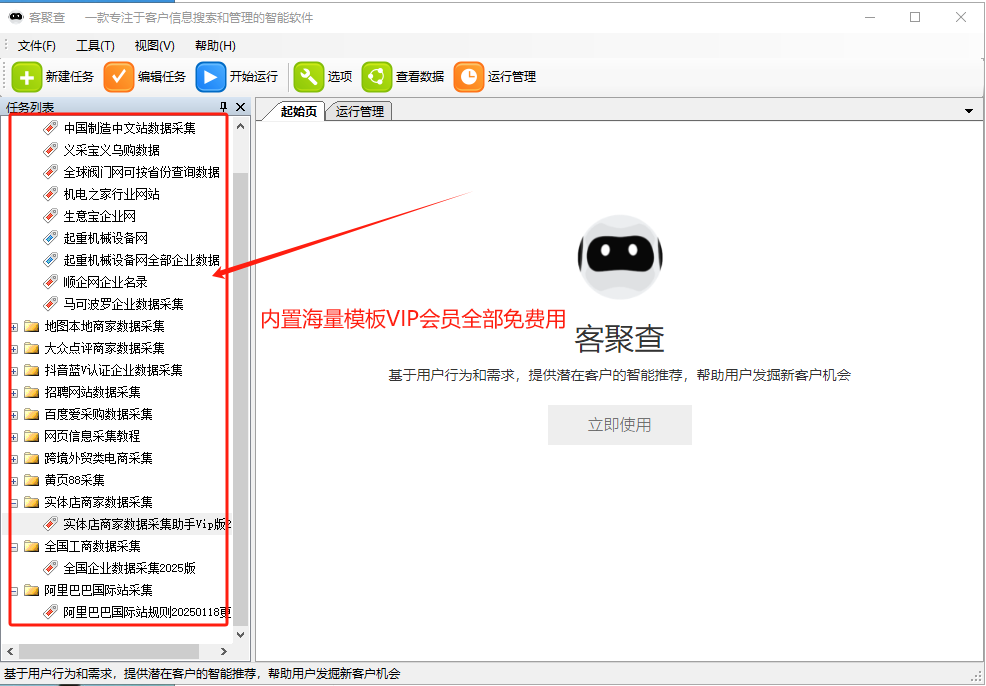Click the 立即使用 button
This screenshot has height=686, width=986.
[619, 424]
